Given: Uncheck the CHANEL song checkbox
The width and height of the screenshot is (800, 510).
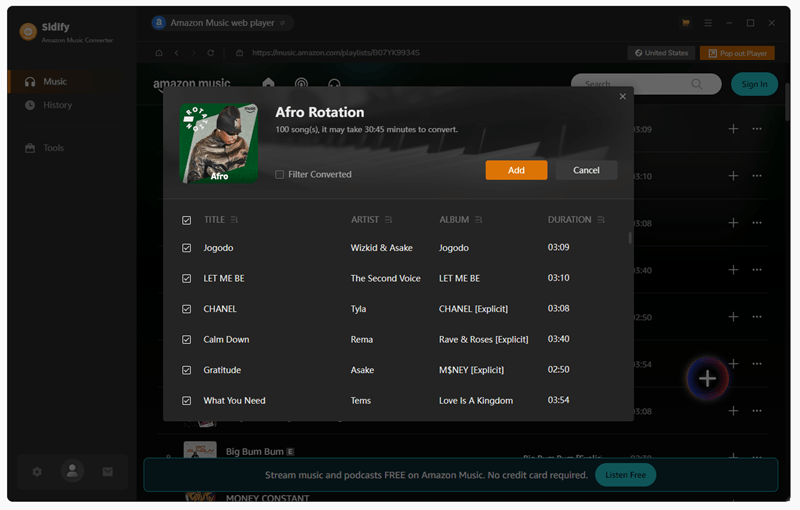Looking at the screenshot, I should [187, 309].
